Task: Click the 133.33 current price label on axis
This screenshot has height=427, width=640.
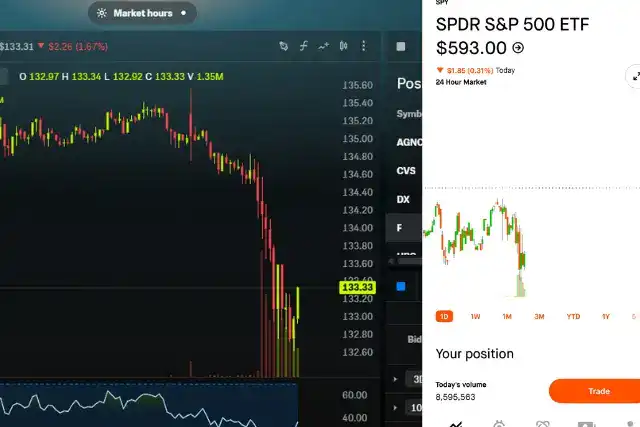Action: coord(357,287)
